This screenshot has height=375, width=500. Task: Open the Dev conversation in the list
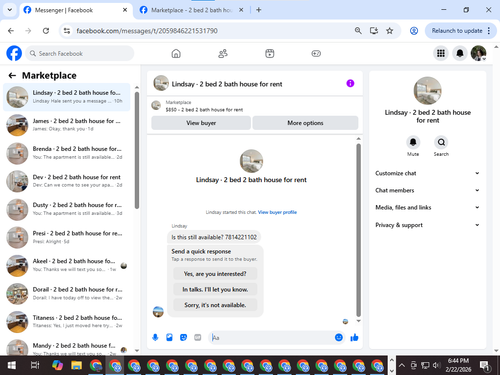(x=67, y=181)
